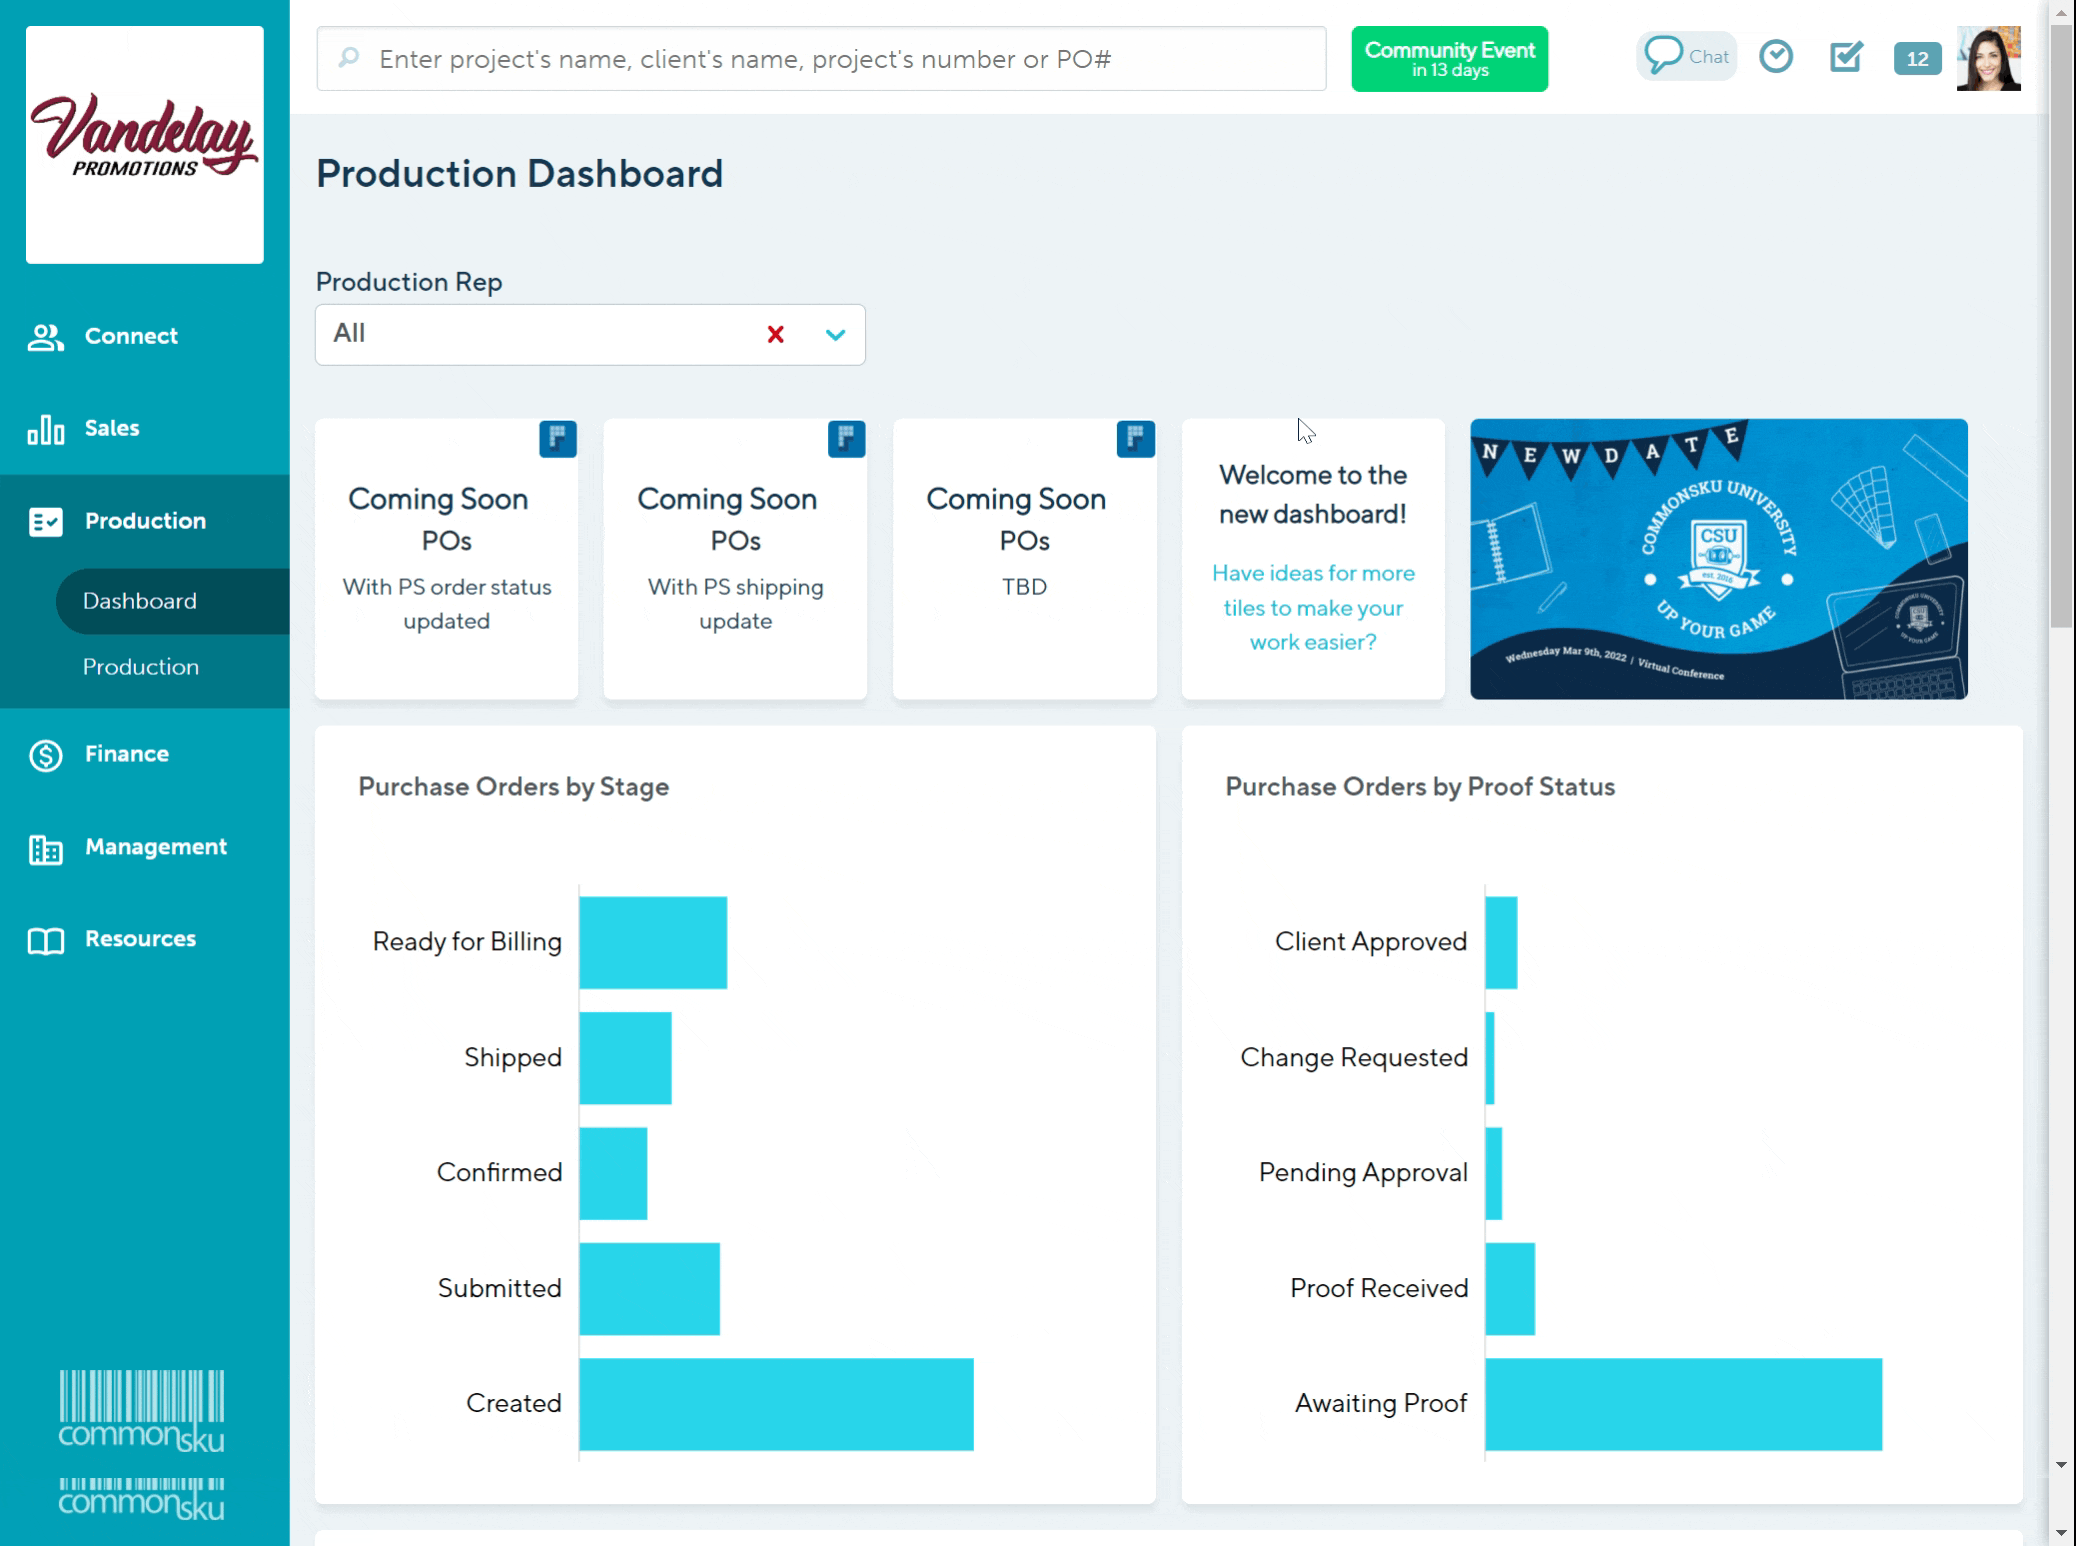
Task: Click the PS badge on TBD tile
Action: coord(1135,438)
